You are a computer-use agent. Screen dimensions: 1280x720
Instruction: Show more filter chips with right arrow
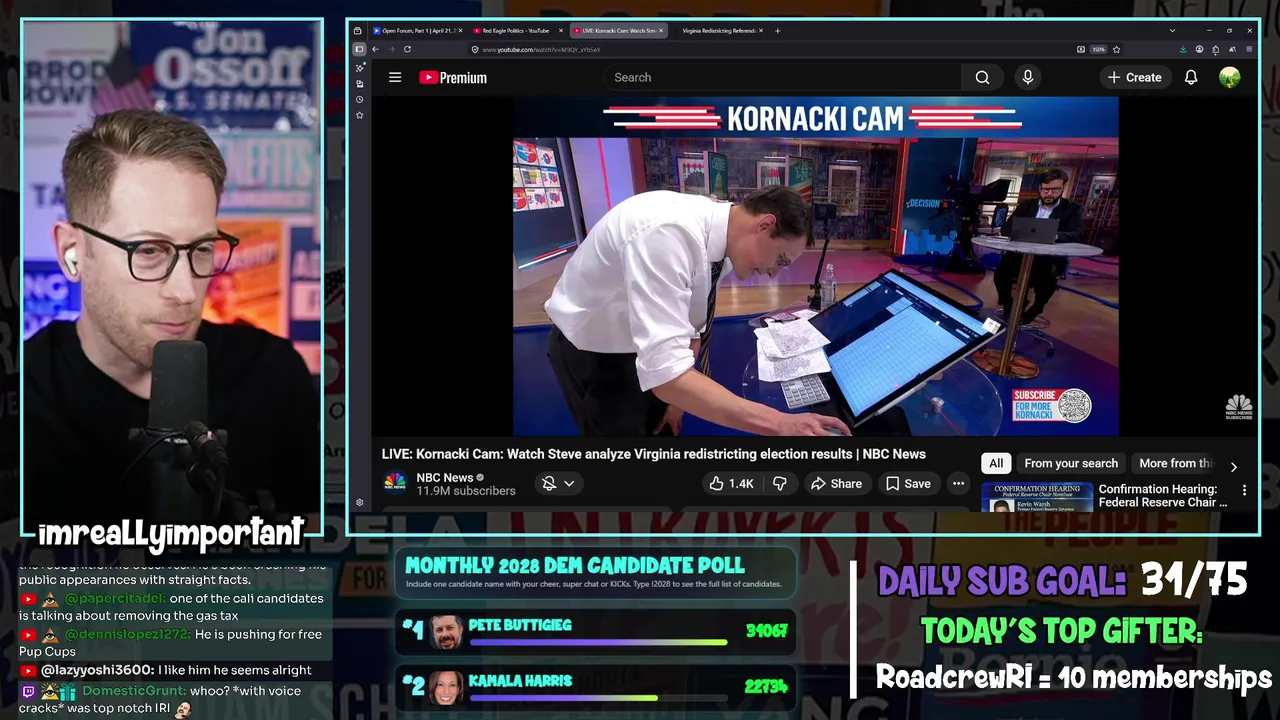1233,466
